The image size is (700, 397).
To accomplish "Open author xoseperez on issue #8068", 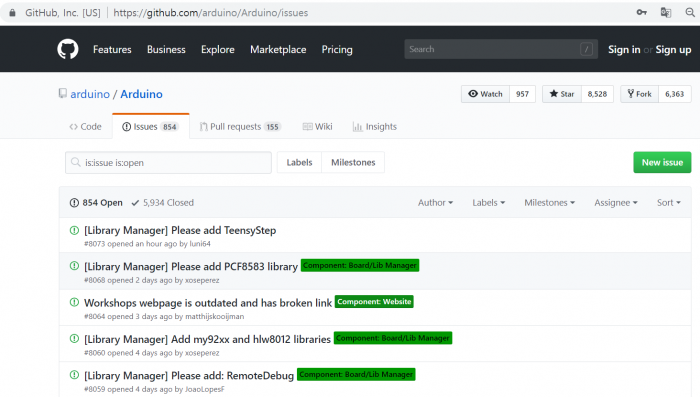I will click(x=202, y=280).
